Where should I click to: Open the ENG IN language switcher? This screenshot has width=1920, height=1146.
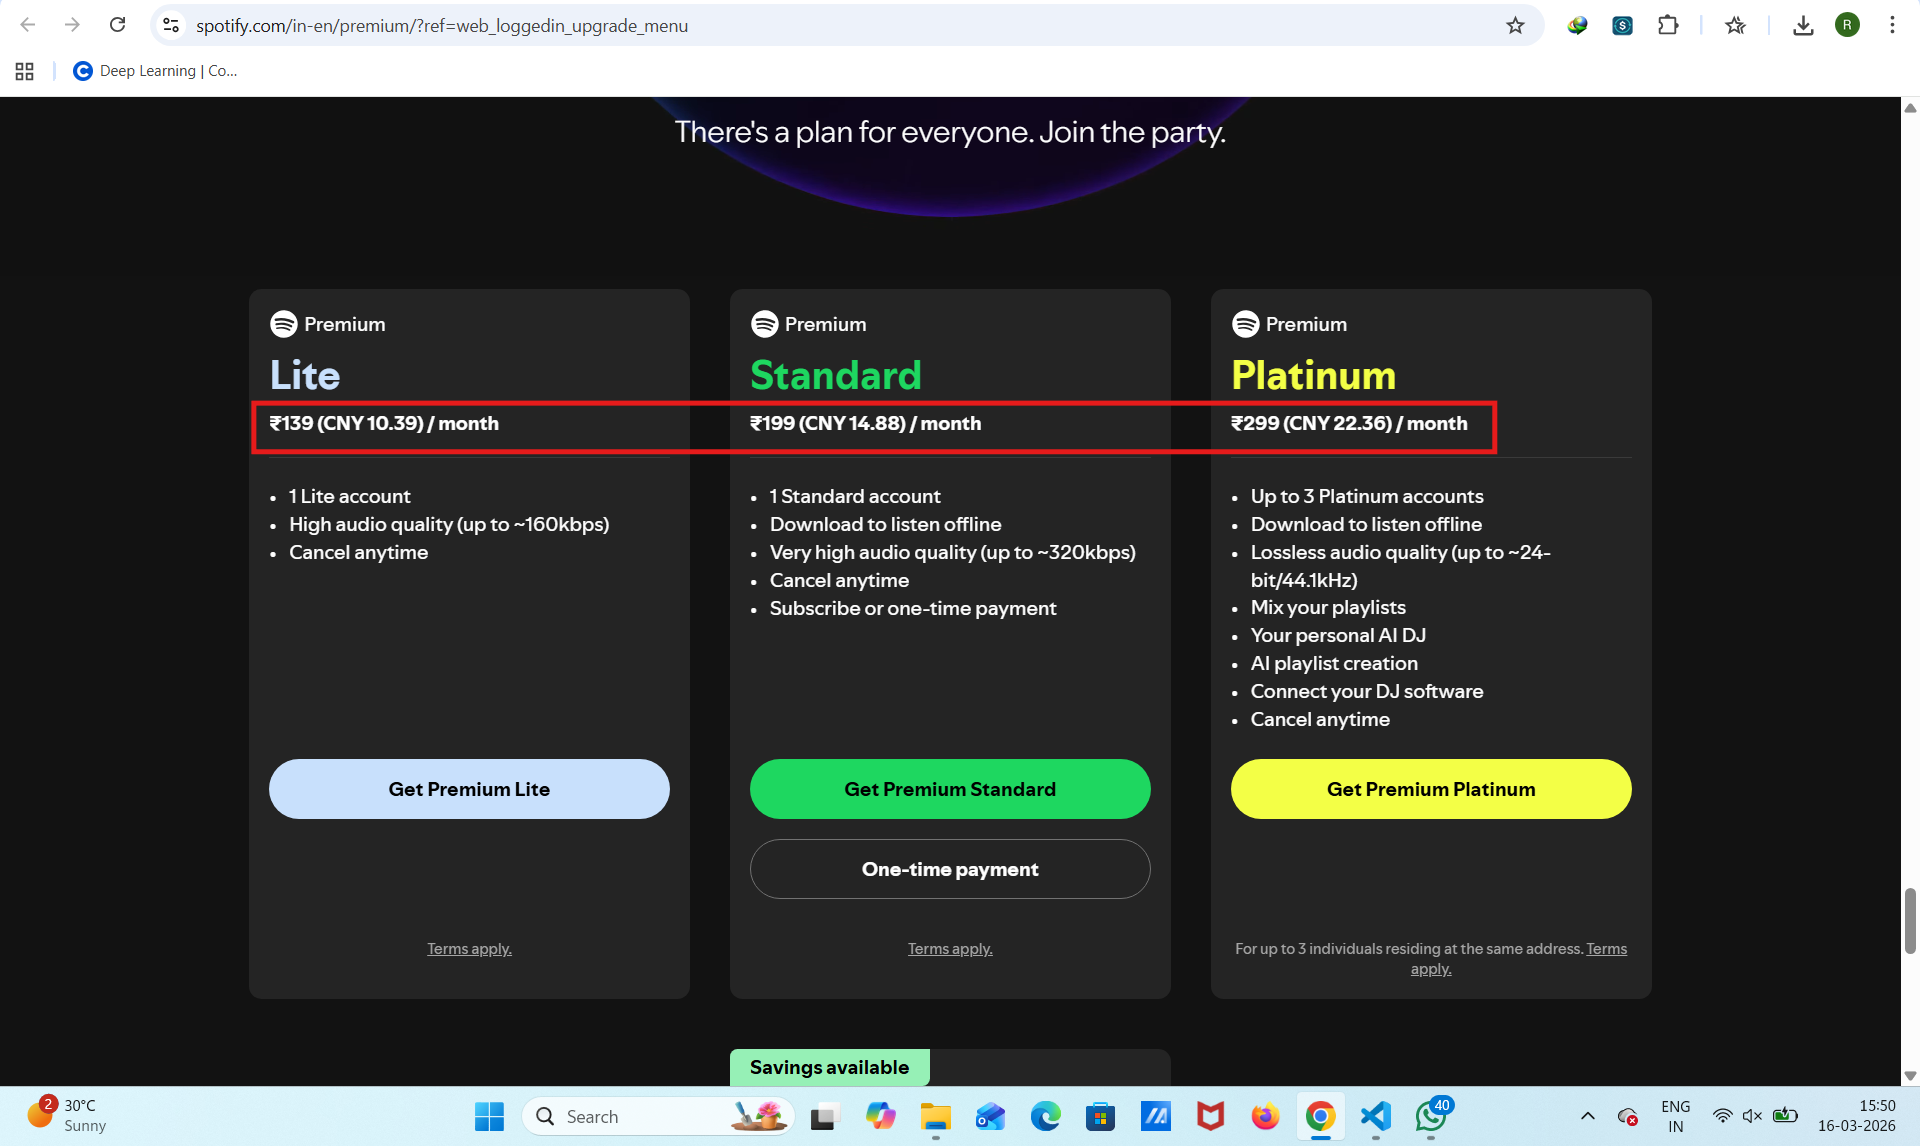click(1675, 1116)
